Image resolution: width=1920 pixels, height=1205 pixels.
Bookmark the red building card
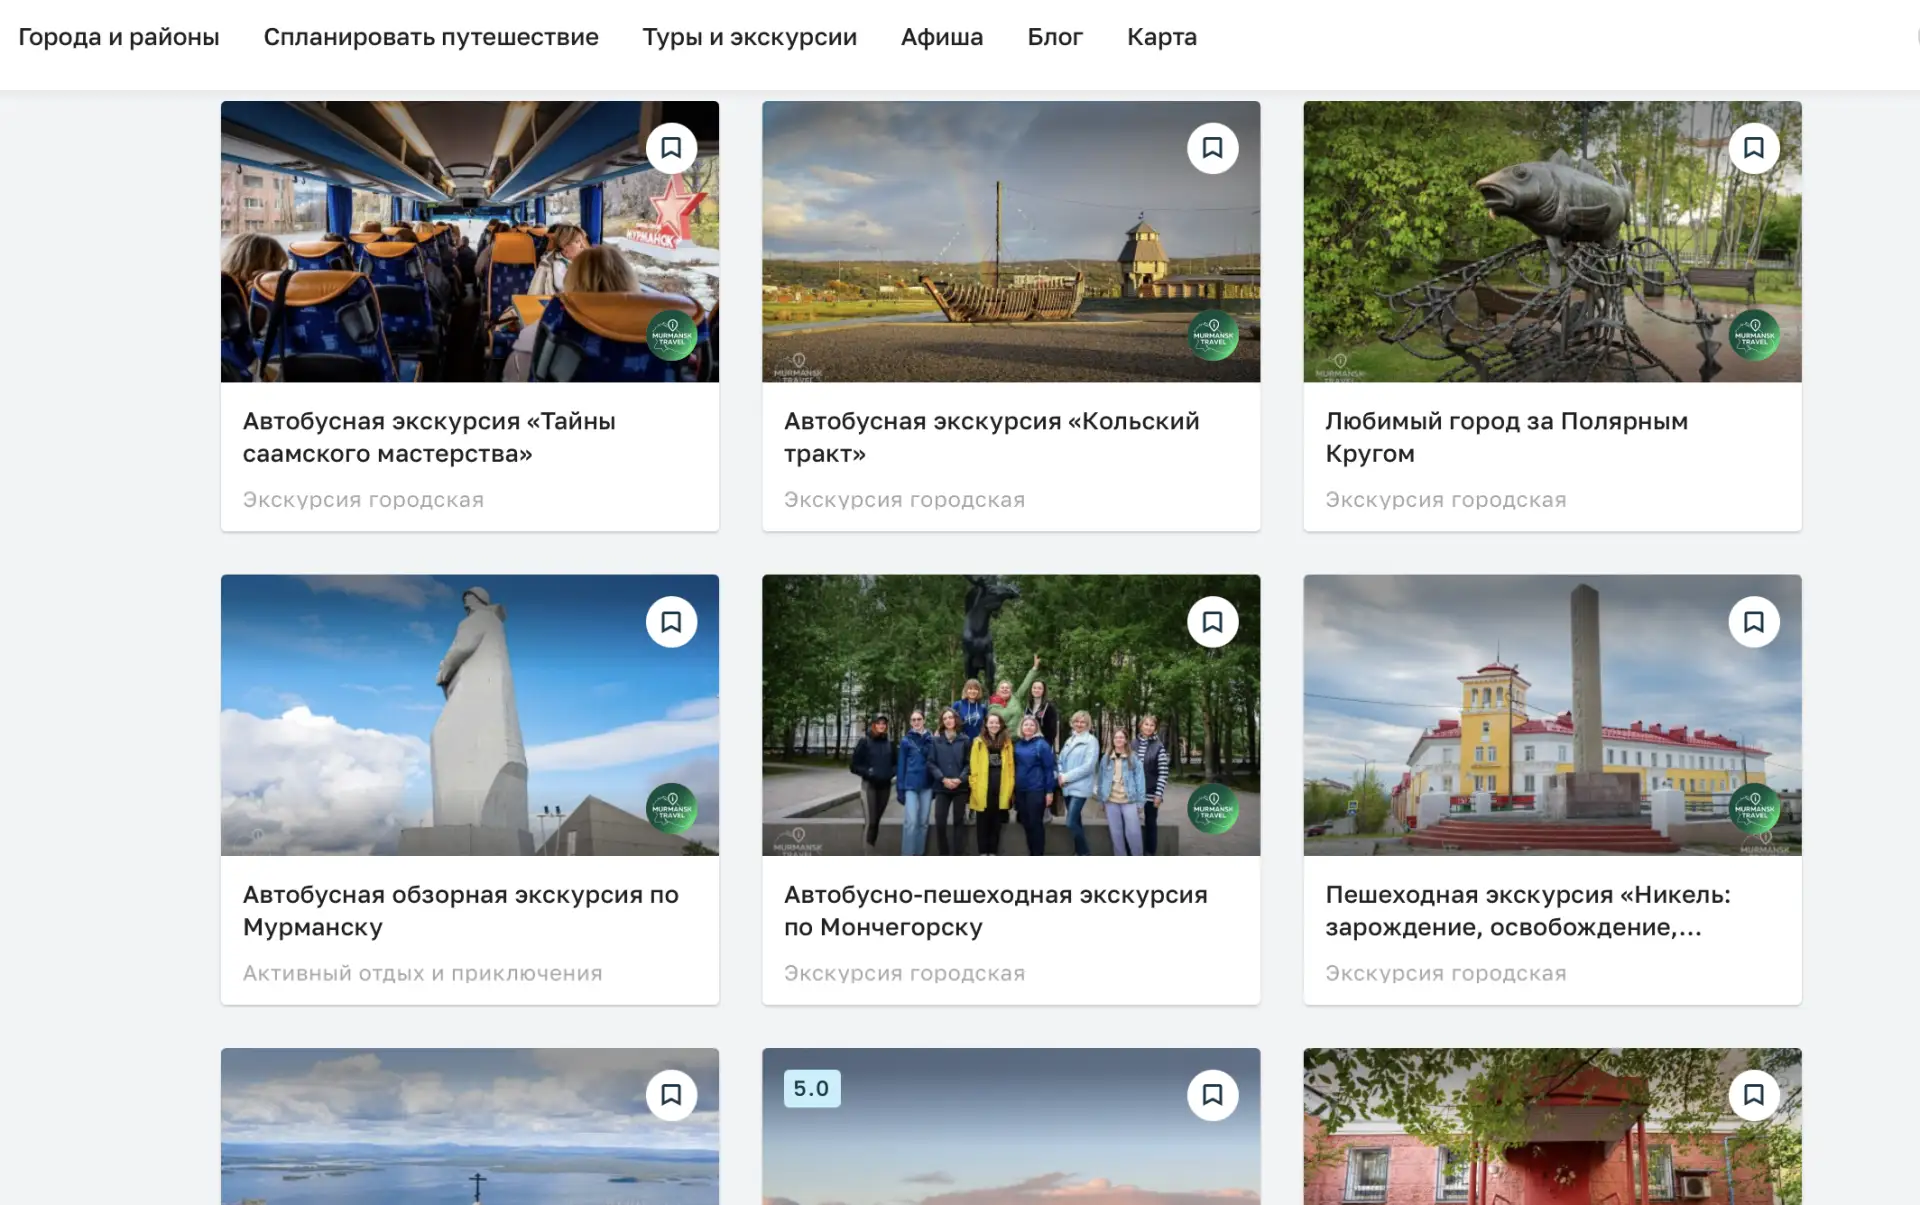click(1754, 1095)
